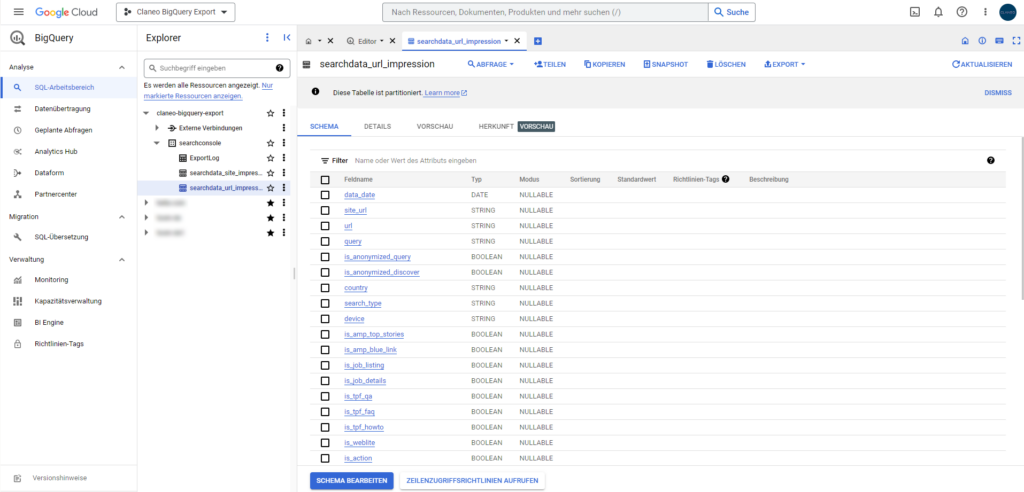The width and height of the screenshot is (1024, 492).
Task: Click the Explorer search input field
Action: tap(207, 68)
